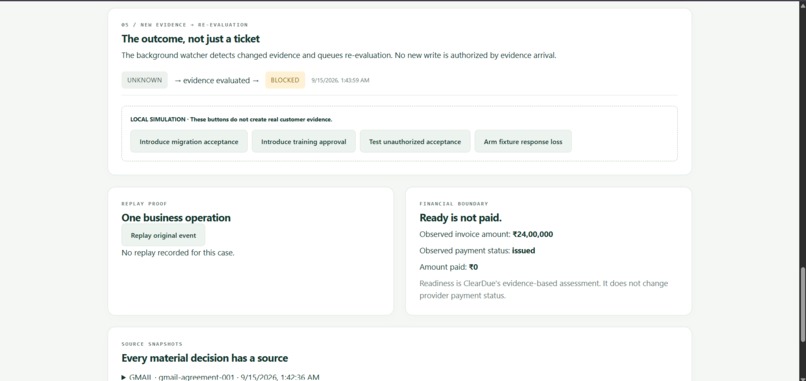
Task: Click the ClearDue readiness disclaimer text
Action: pos(544,289)
